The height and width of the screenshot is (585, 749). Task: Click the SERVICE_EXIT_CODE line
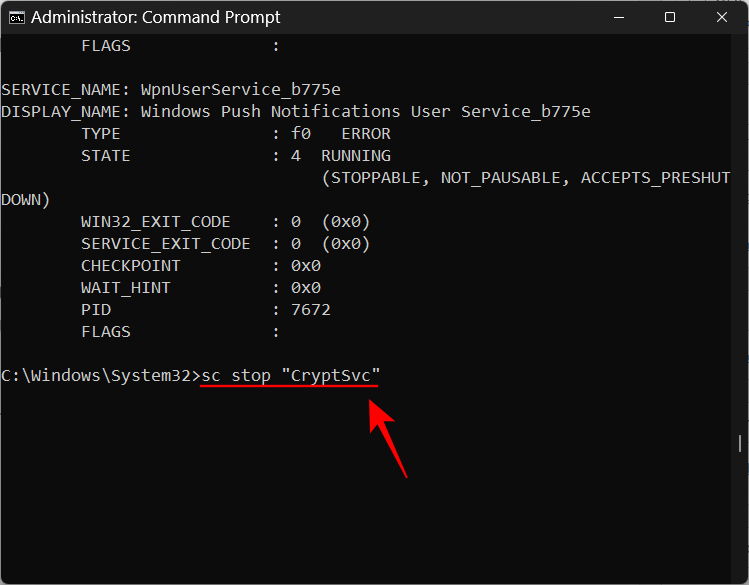(x=225, y=244)
